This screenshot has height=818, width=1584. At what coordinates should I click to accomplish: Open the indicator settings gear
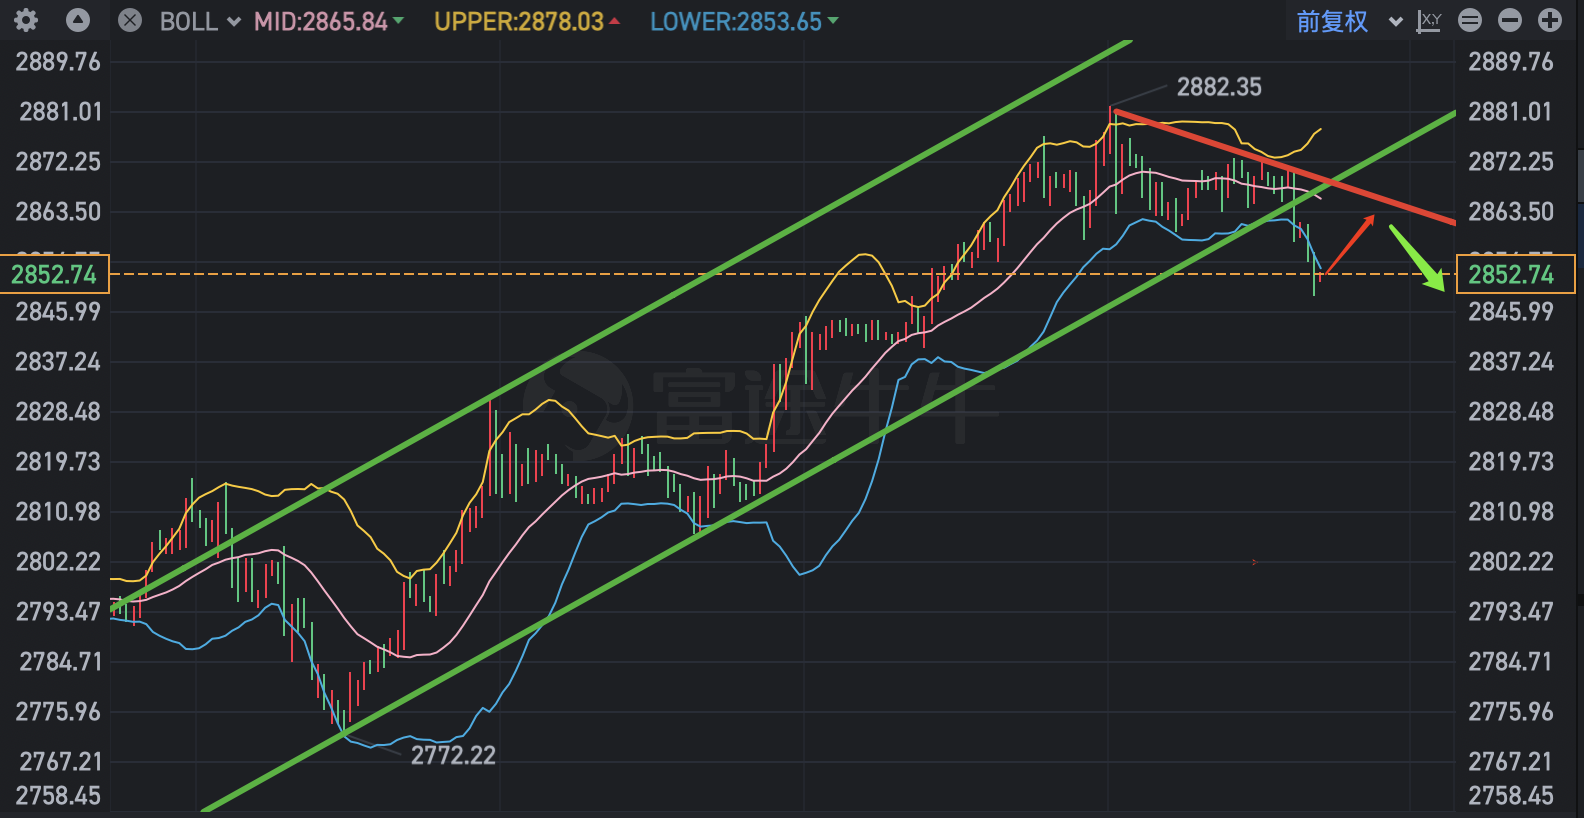click(26, 20)
